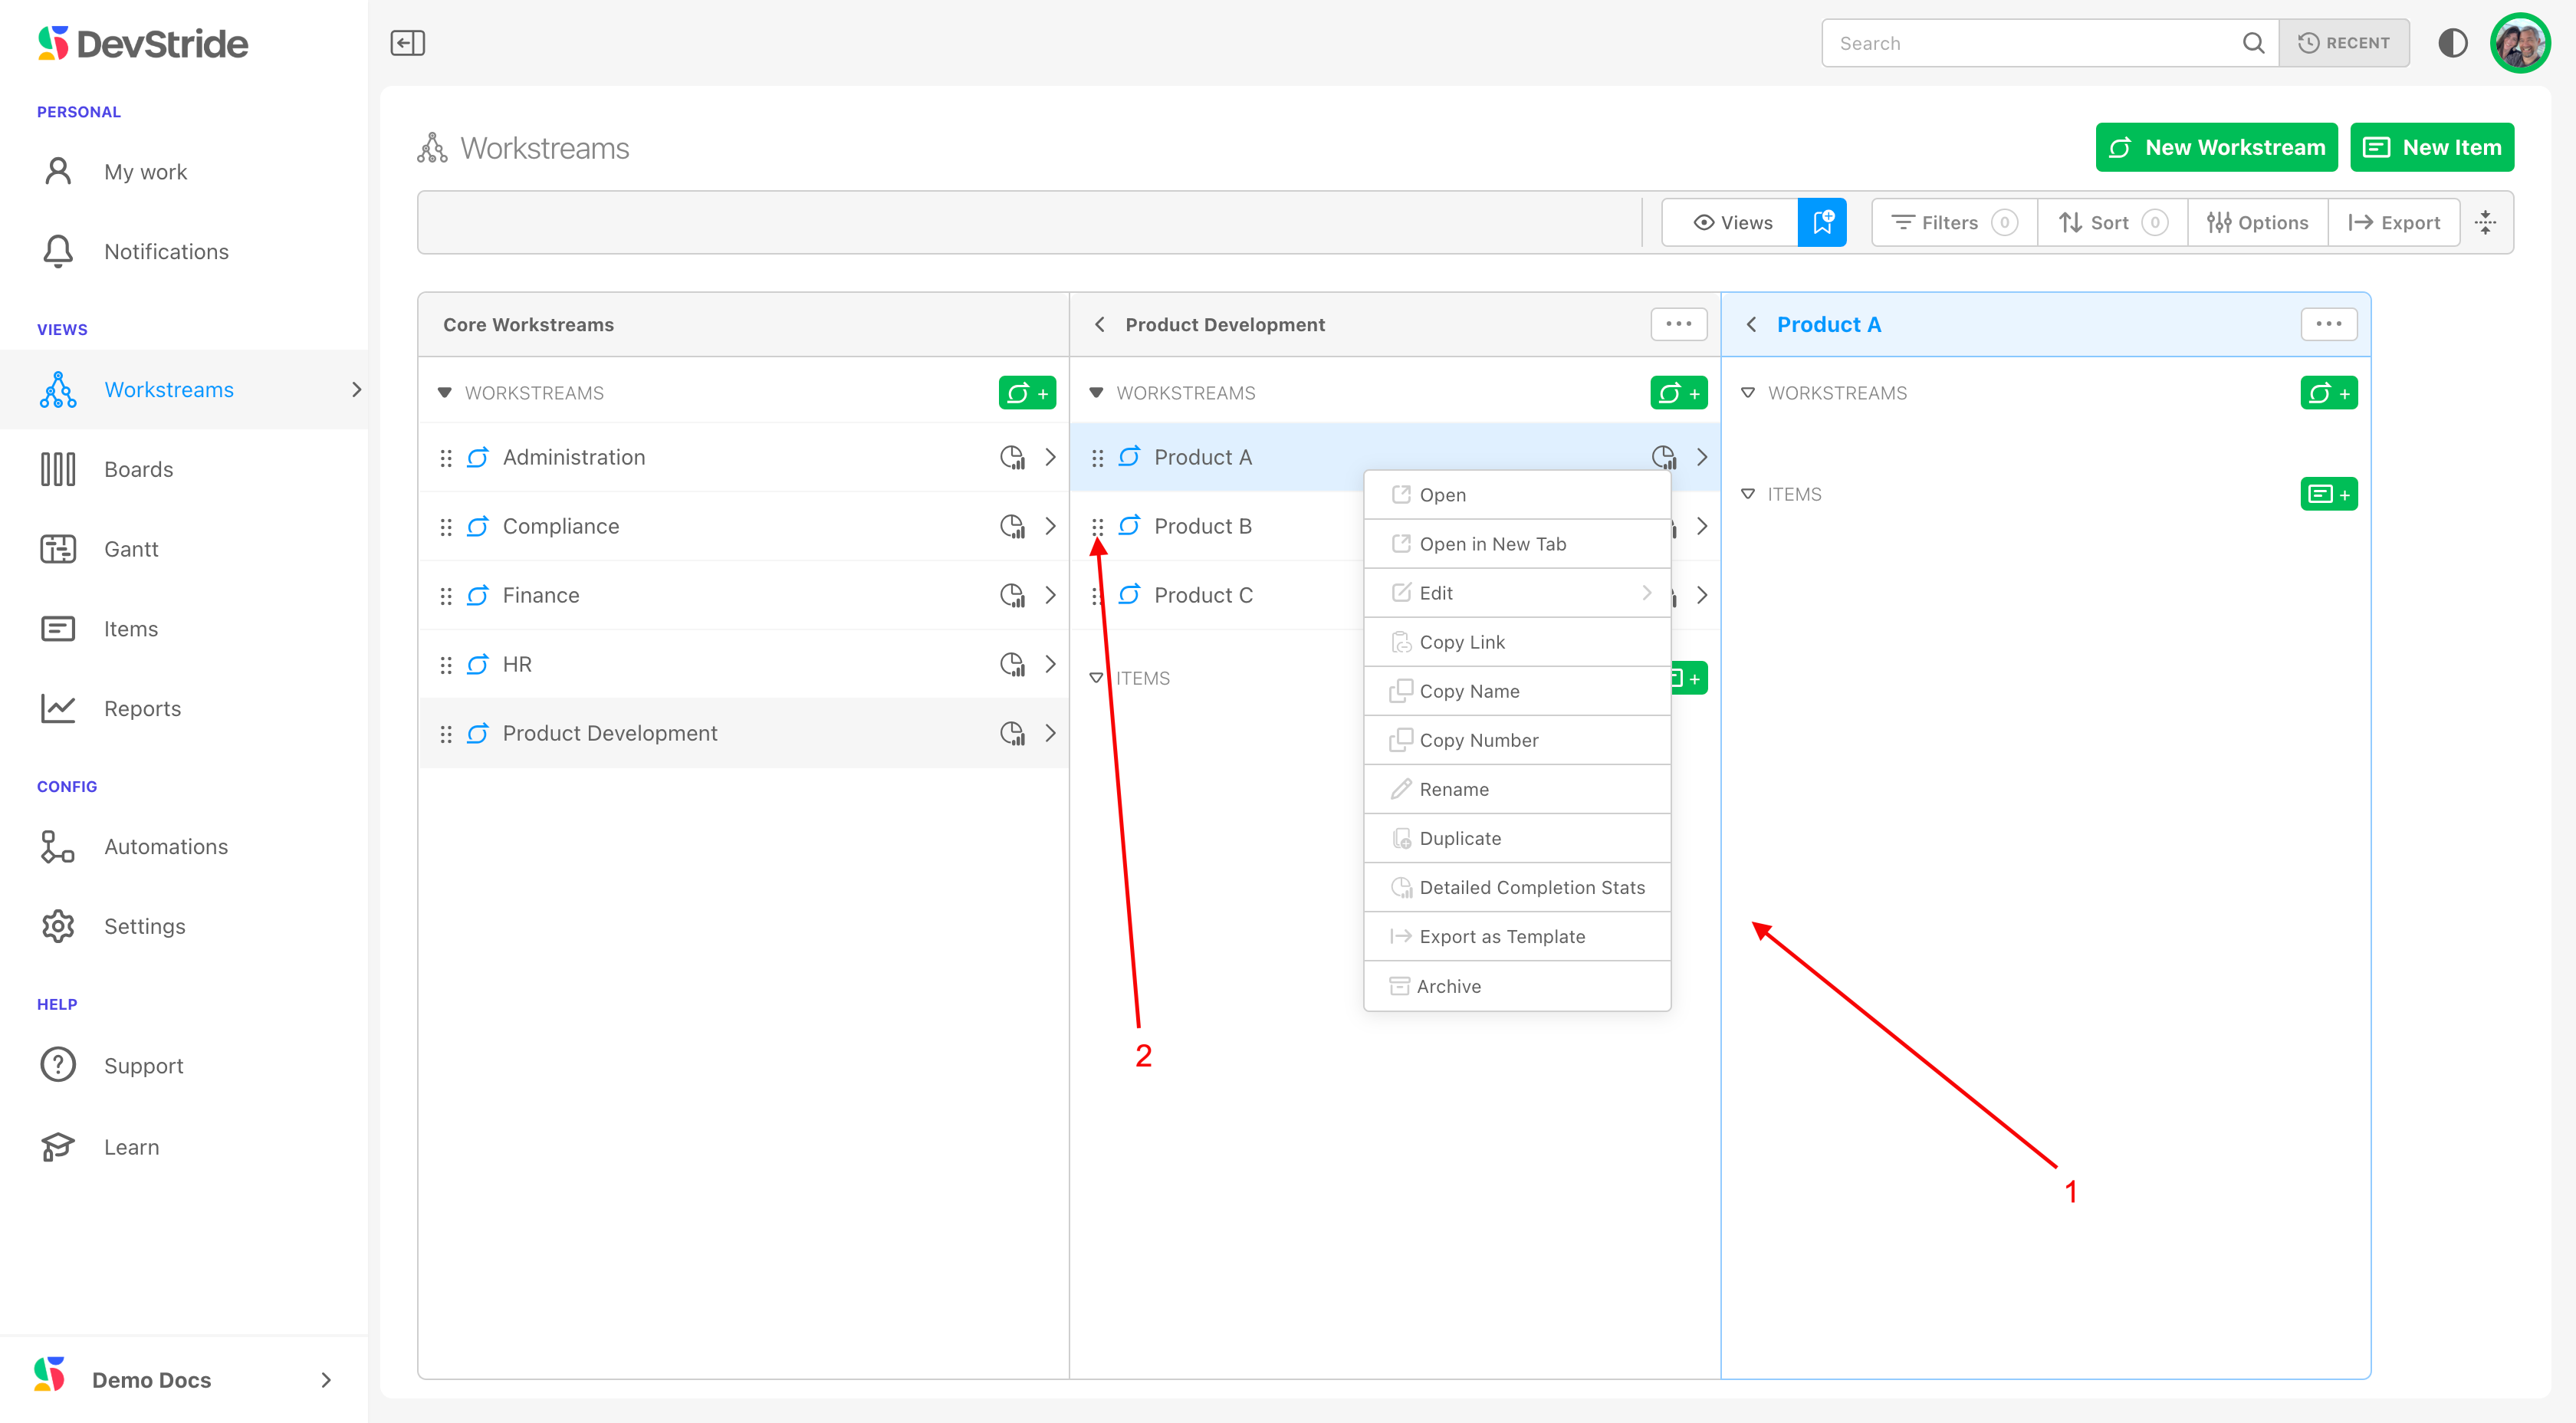2576x1423 pixels.
Task: Open three-dots menu for Product Development column
Action: pyautogui.click(x=1678, y=324)
